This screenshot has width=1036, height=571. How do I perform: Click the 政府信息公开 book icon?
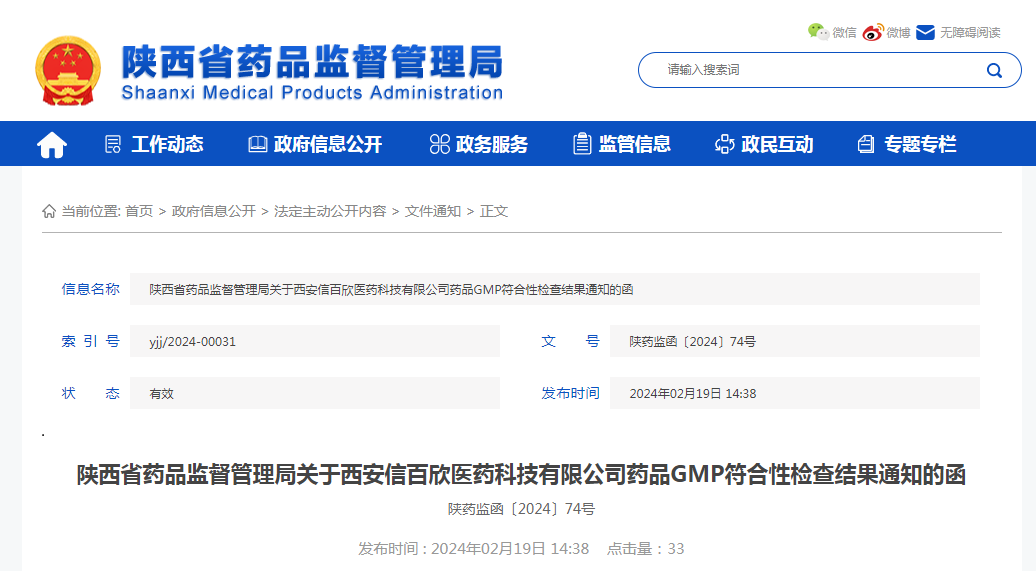[x=258, y=144]
